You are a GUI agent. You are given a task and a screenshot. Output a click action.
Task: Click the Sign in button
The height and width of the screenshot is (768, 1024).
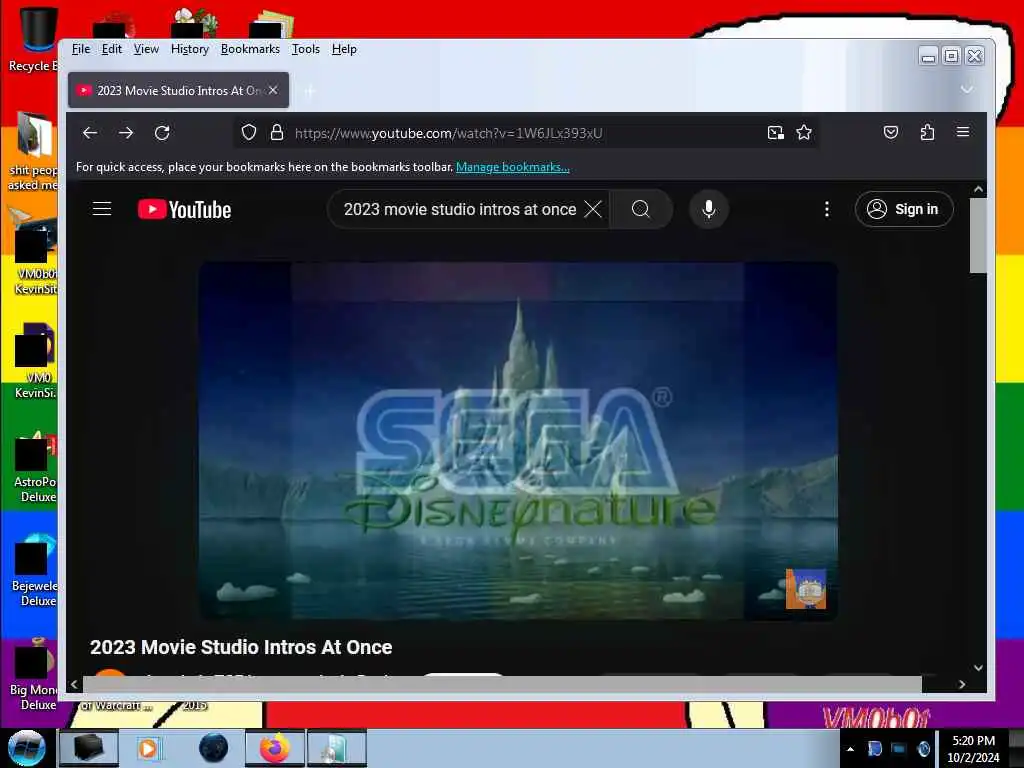tap(904, 209)
